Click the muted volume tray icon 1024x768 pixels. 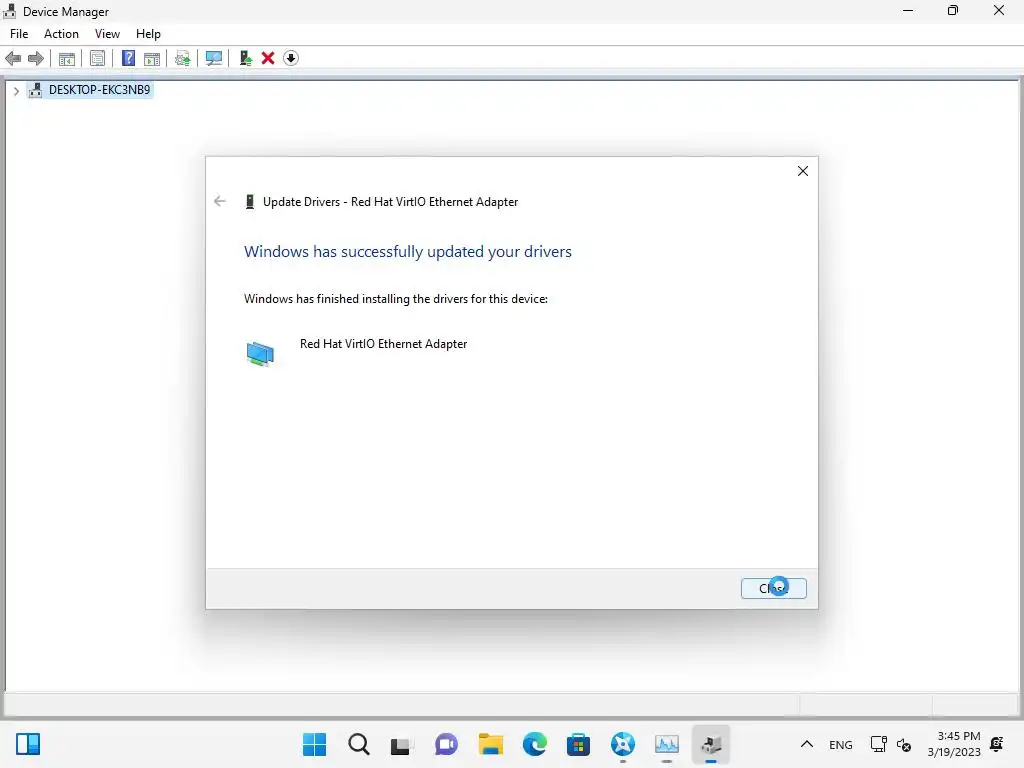click(904, 744)
